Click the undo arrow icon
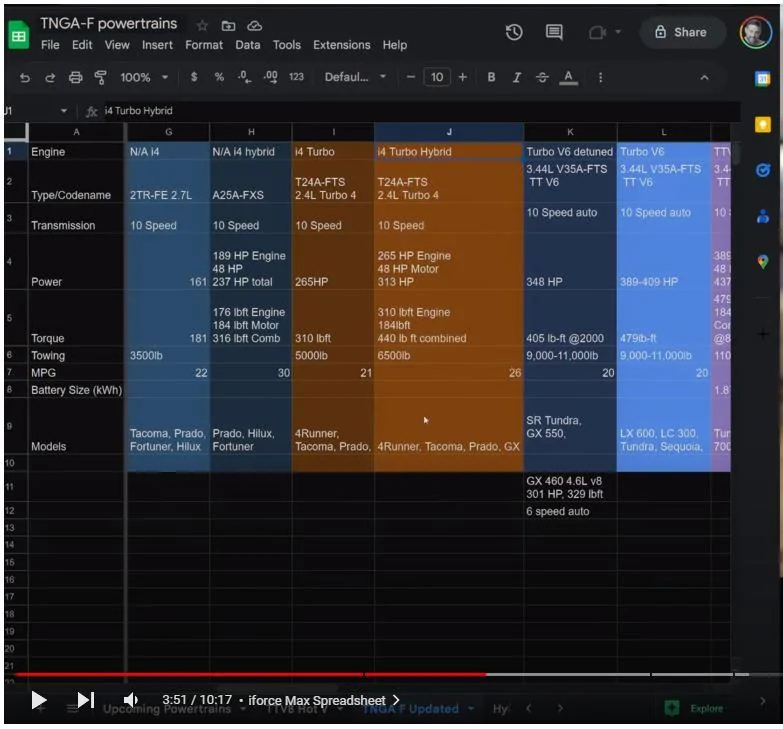The height and width of the screenshot is (729, 783). point(25,77)
